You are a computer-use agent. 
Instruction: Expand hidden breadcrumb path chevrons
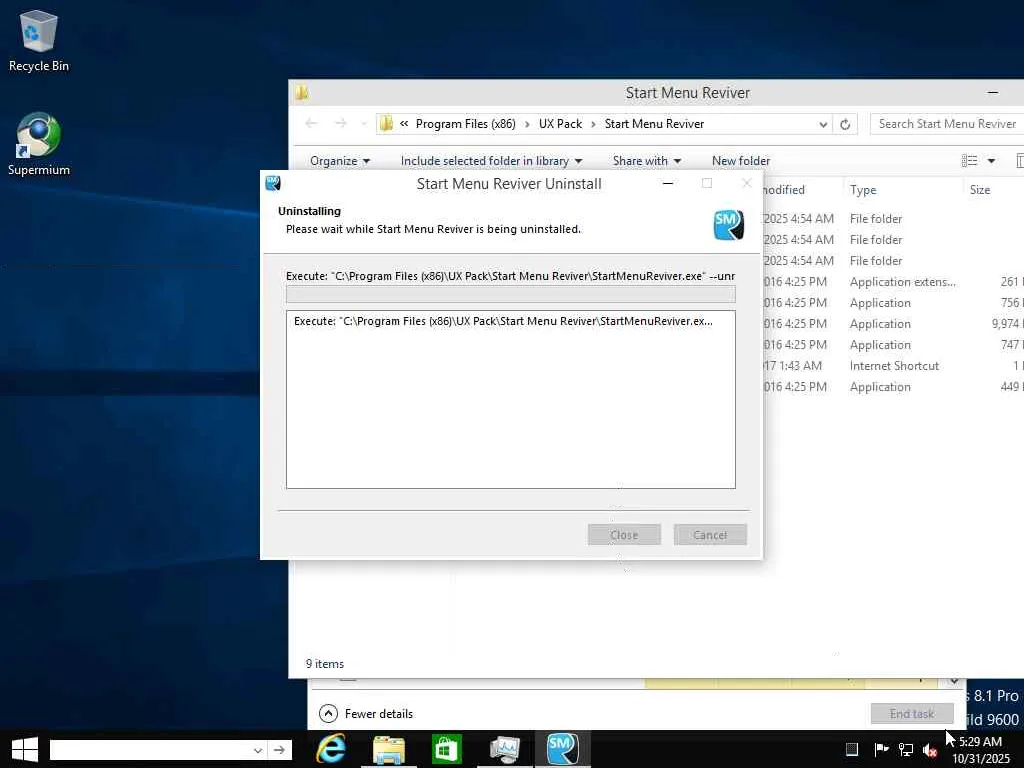coord(404,124)
